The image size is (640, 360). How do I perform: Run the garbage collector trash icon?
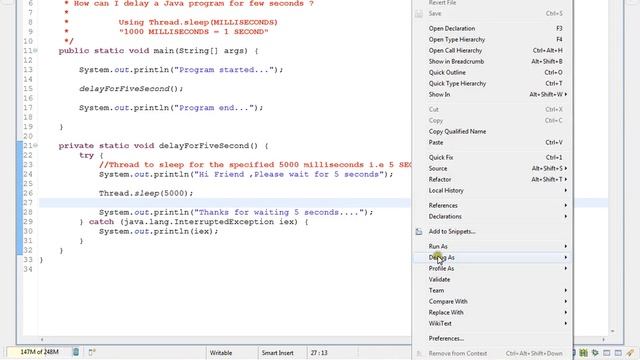[76, 352]
